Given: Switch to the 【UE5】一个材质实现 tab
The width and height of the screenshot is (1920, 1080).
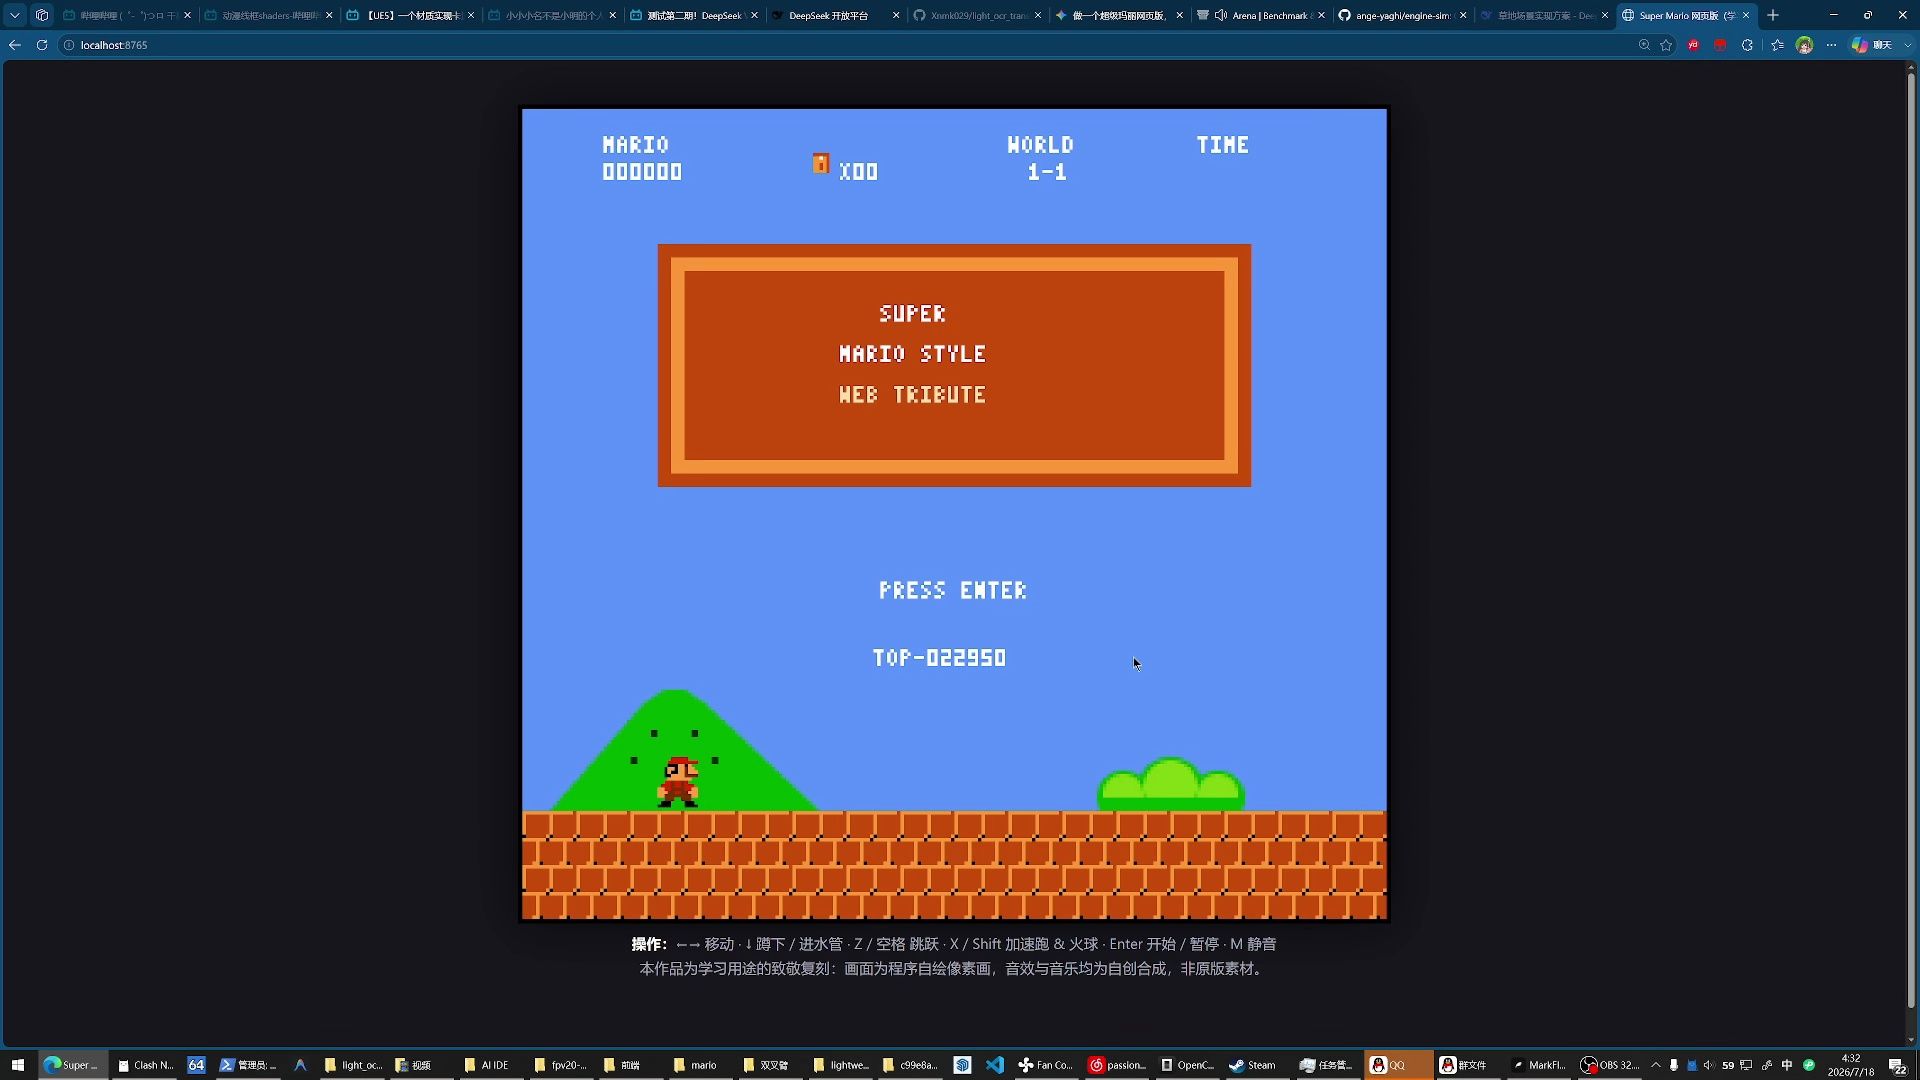Looking at the screenshot, I should (x=411, y=15).
